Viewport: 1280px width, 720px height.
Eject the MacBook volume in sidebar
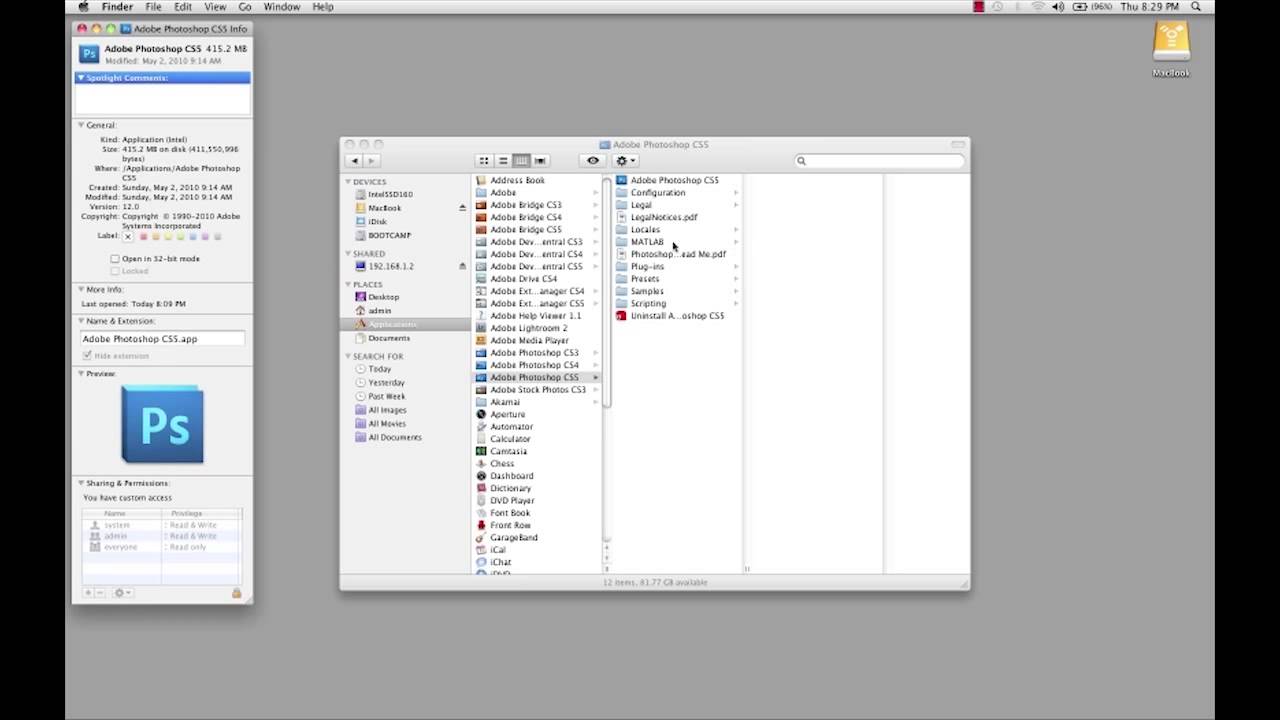pos(462,208)
